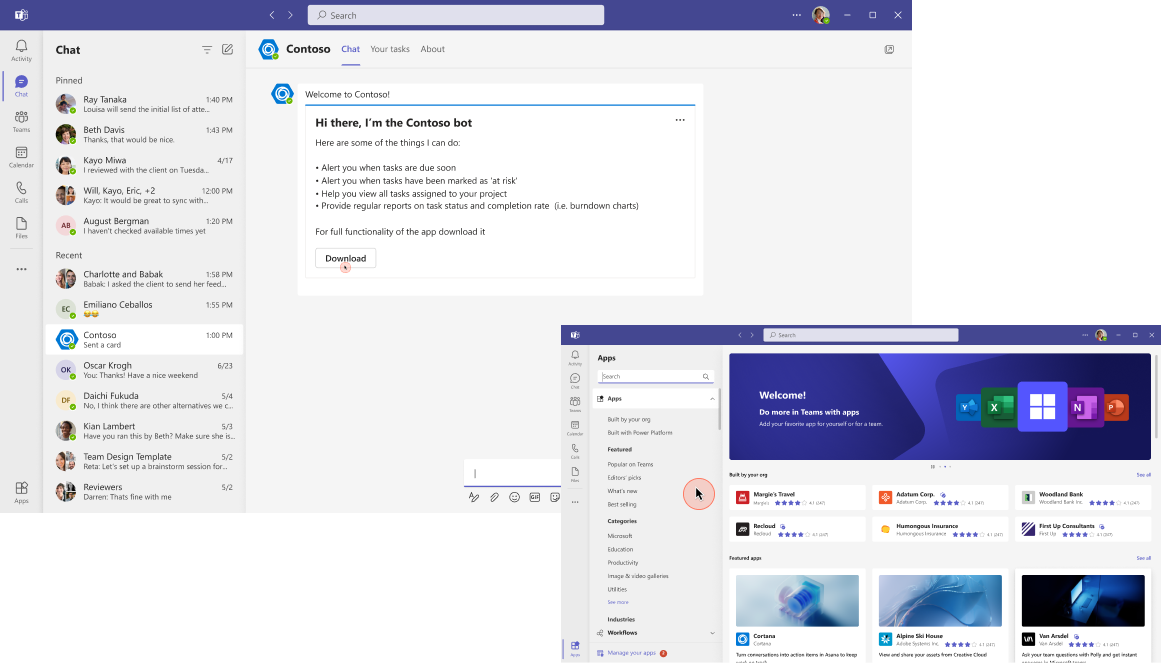
Task: Open the Ray Taneka pinned chat
Action: click(x=144, y=104)
